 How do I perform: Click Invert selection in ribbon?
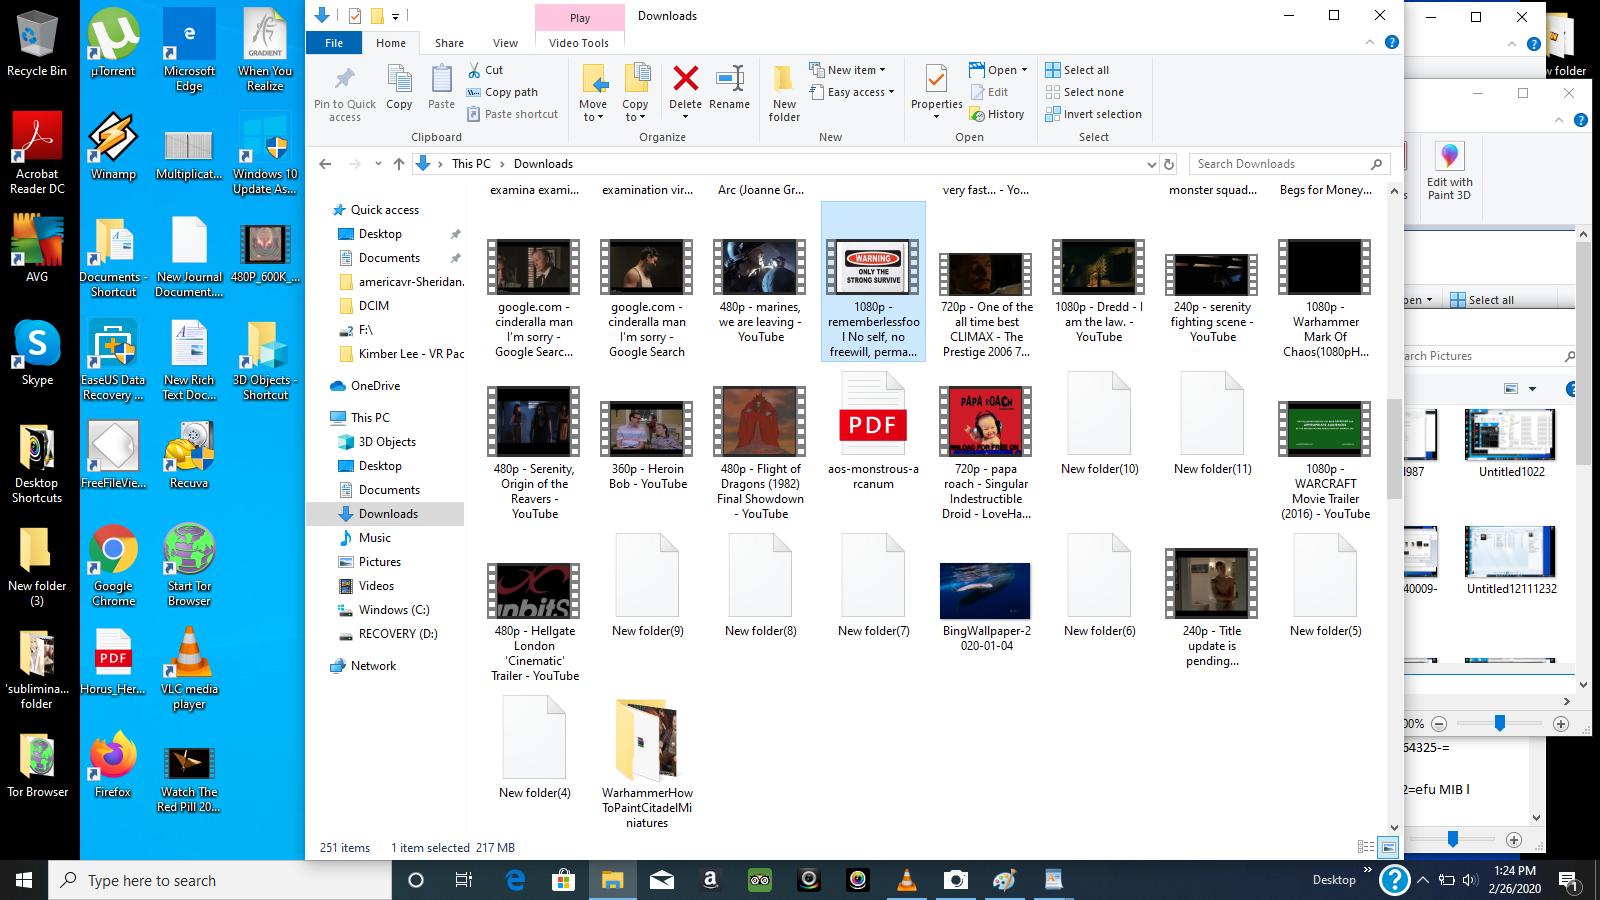1093,114
